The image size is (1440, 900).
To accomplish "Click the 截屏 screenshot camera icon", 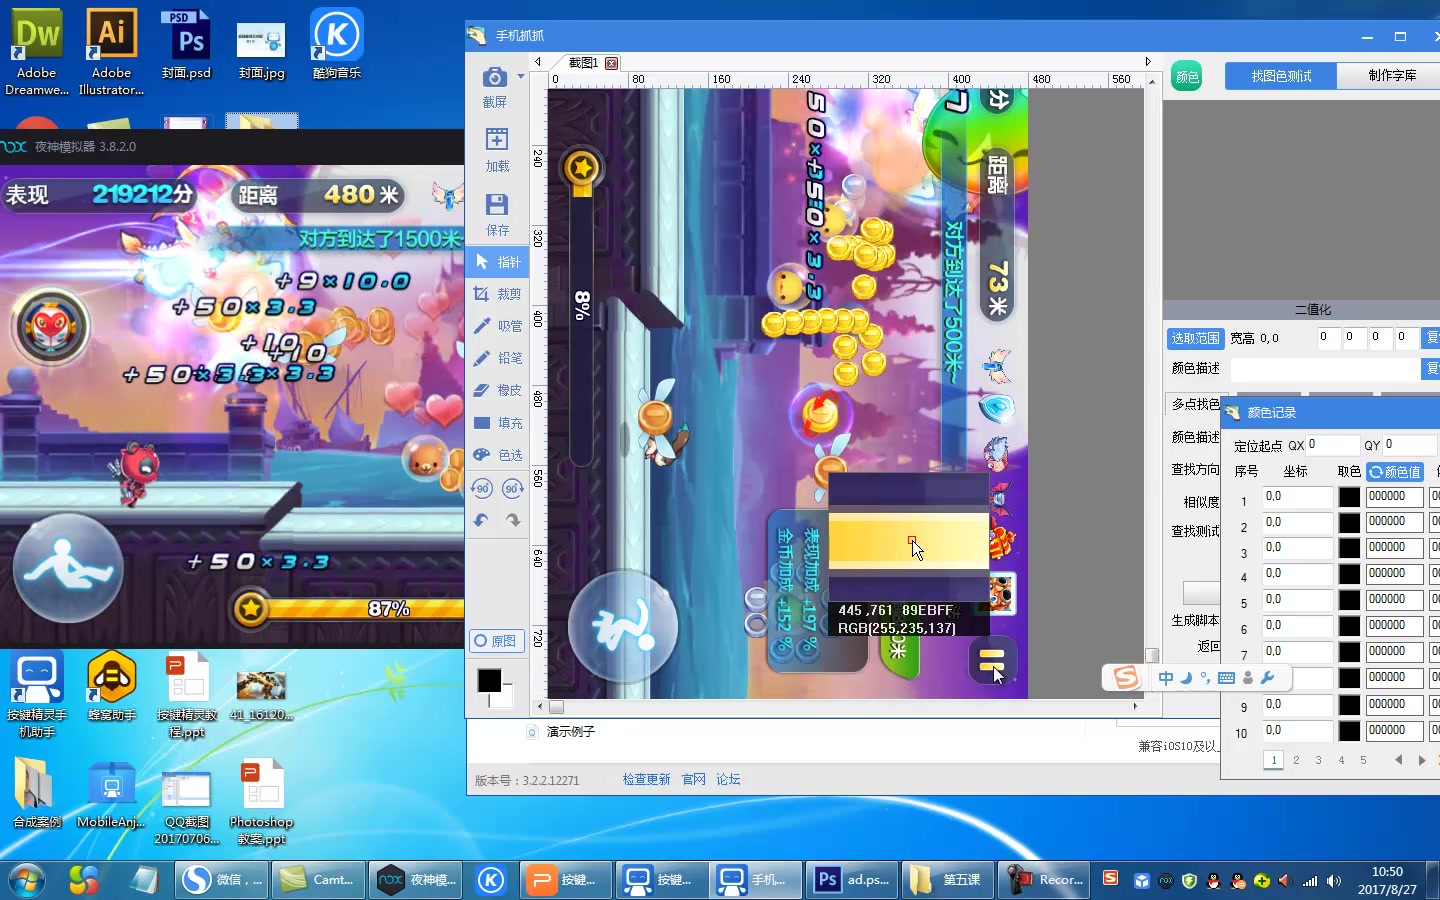I will point(494,78).
